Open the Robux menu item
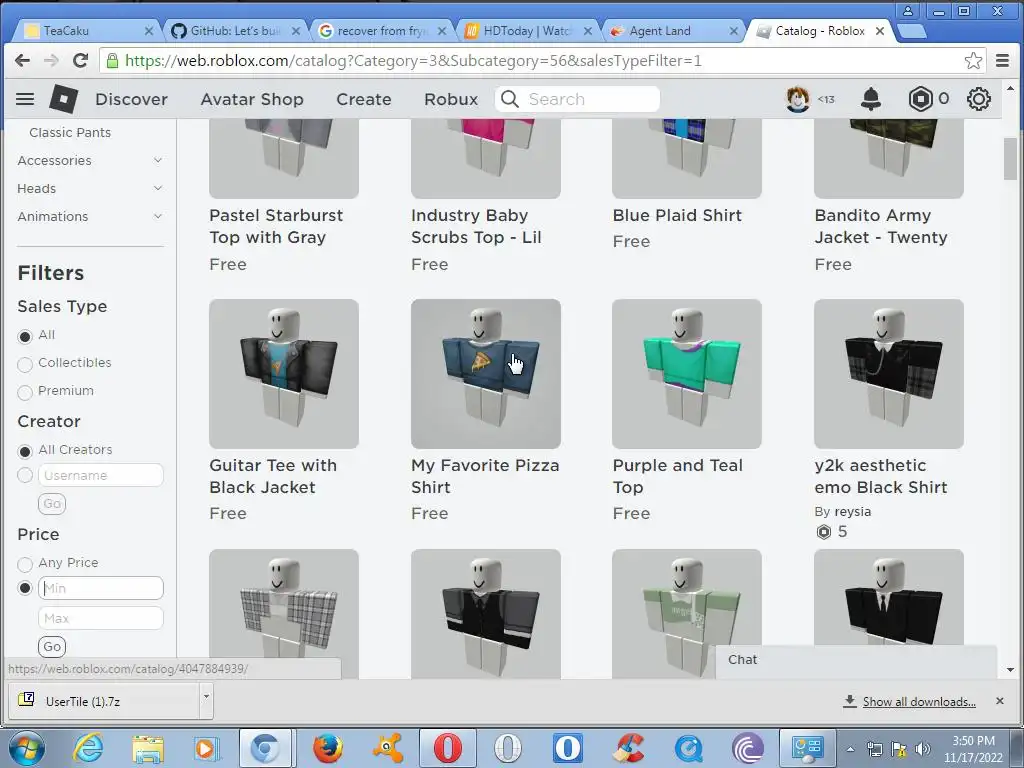 [451, 99]
